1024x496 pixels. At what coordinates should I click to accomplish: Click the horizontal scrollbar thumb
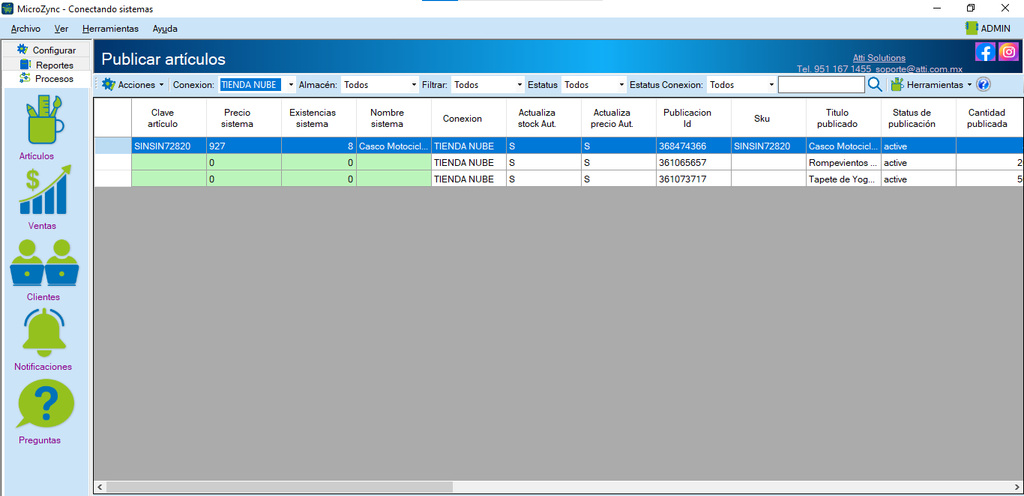(280, 487)
